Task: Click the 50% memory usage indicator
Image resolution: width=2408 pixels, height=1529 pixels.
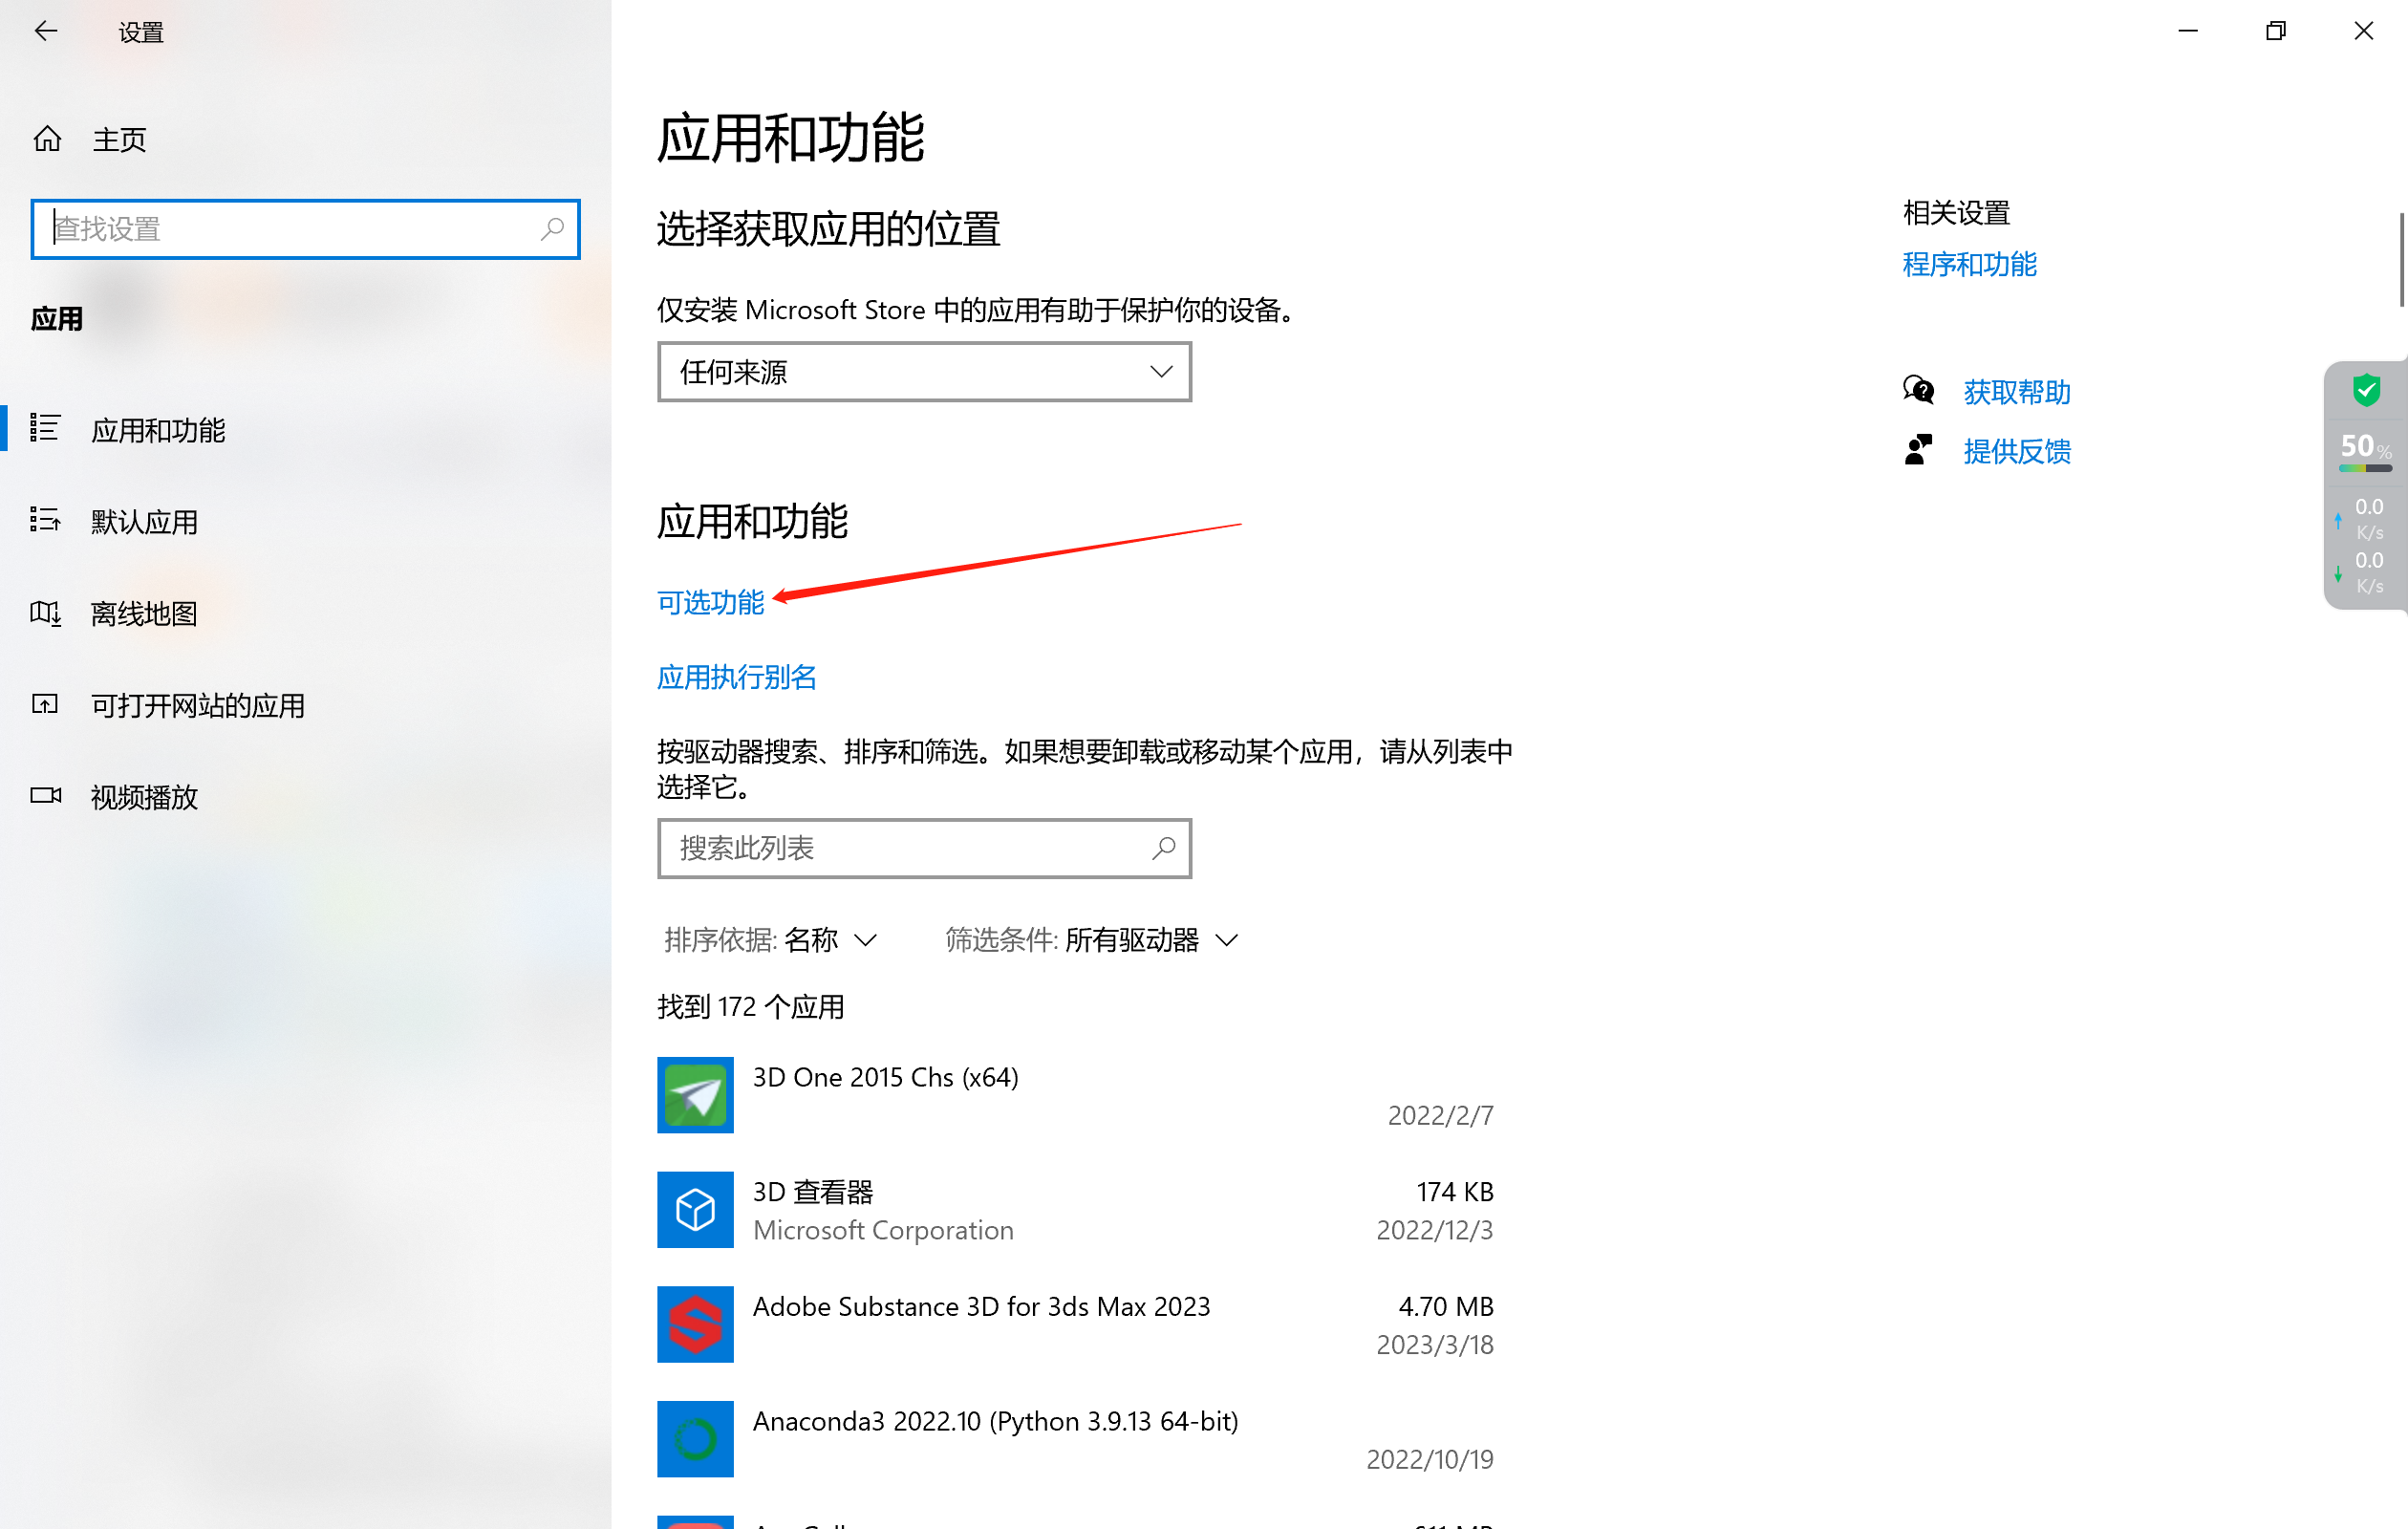Action: 2366,450
